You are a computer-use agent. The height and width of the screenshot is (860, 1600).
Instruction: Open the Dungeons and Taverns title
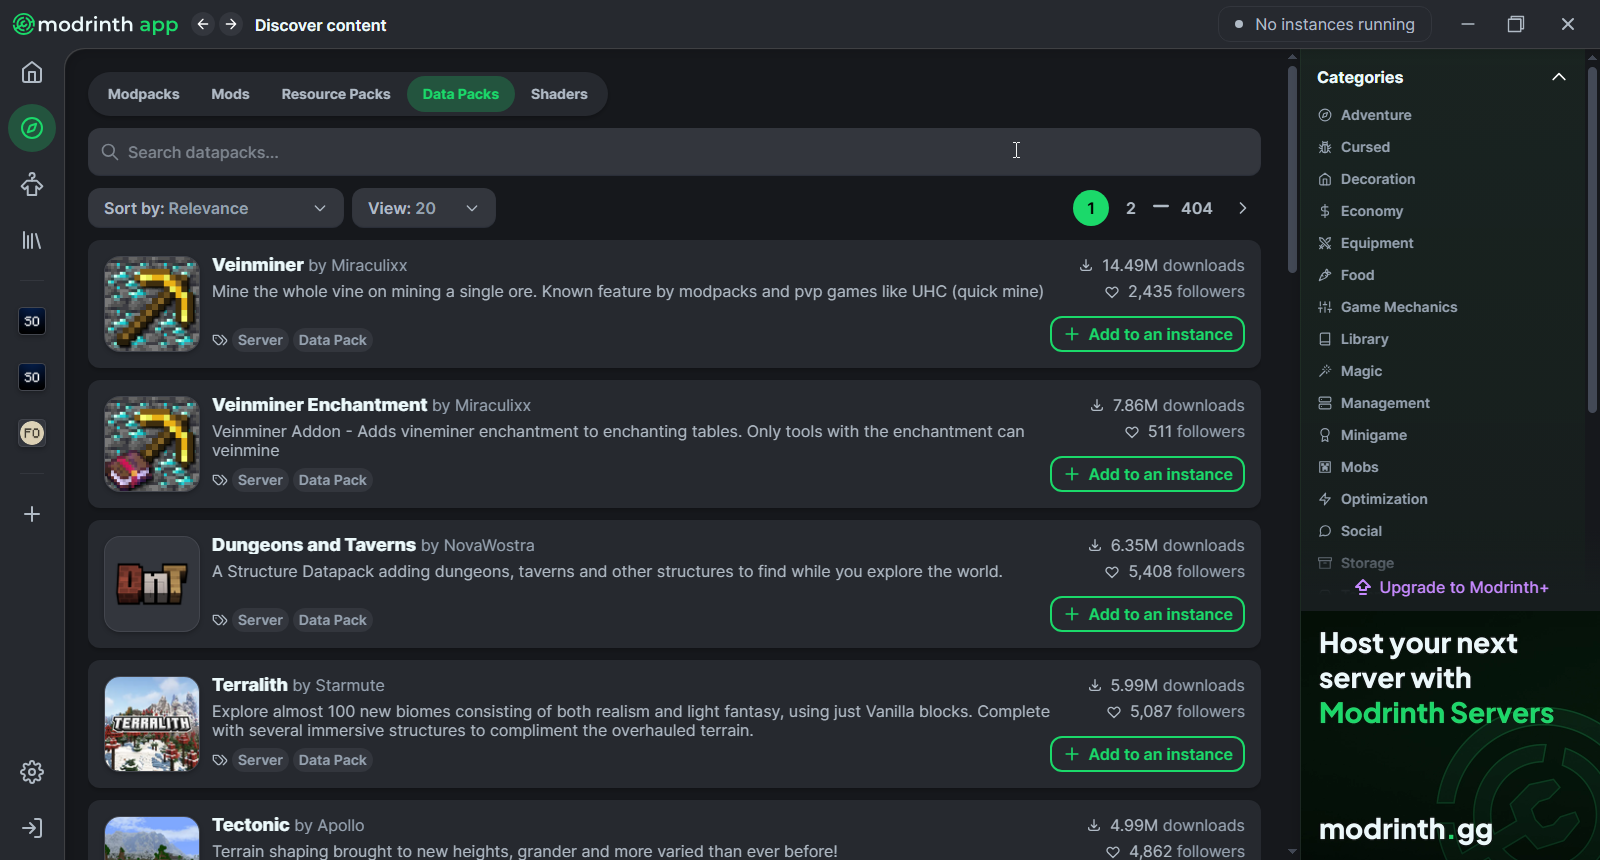[x=314, y=545]
